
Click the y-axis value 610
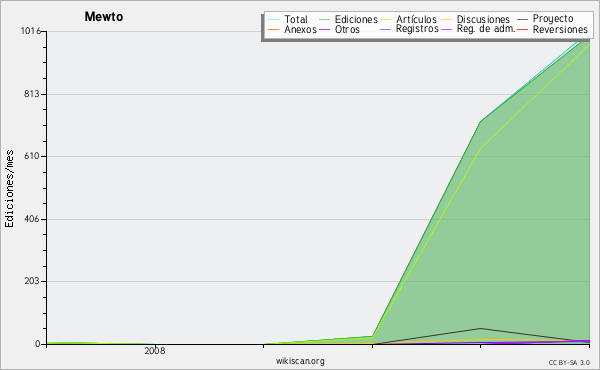tap(32, 156)
